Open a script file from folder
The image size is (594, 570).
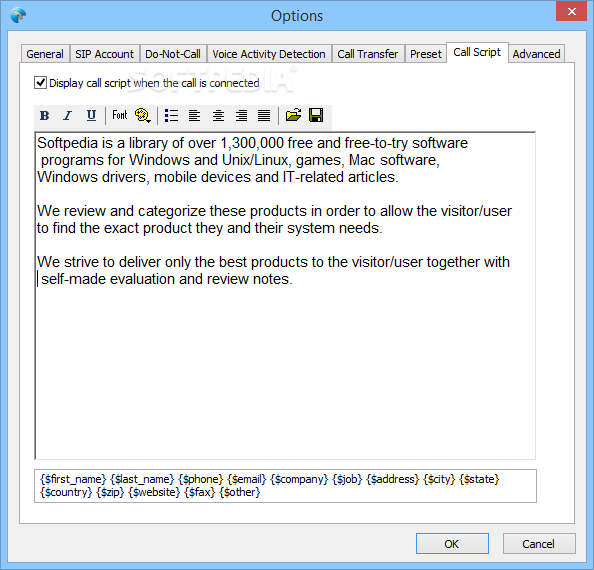click(293, 115)
